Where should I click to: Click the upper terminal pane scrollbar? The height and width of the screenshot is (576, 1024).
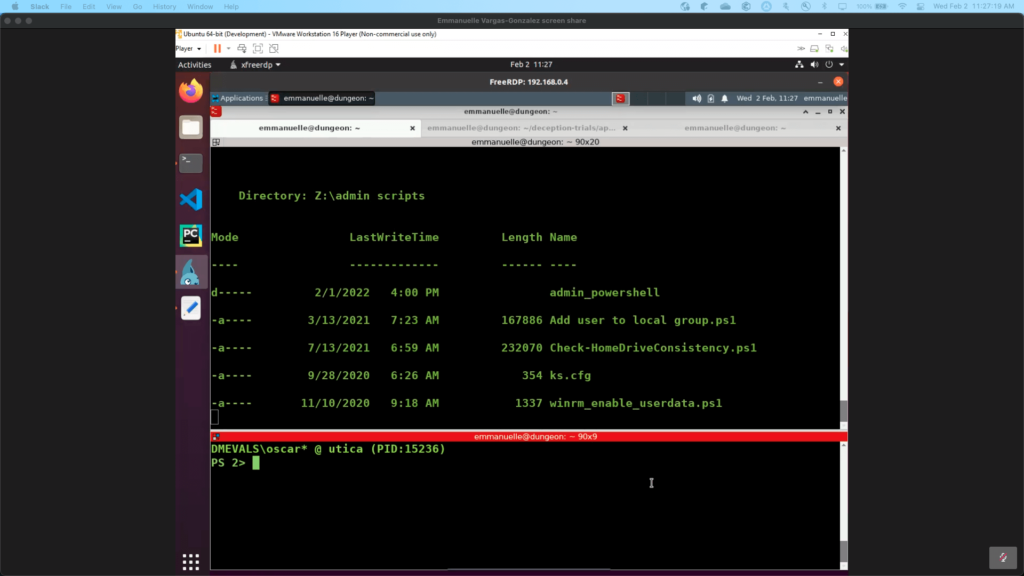click(x=843, y=410)
